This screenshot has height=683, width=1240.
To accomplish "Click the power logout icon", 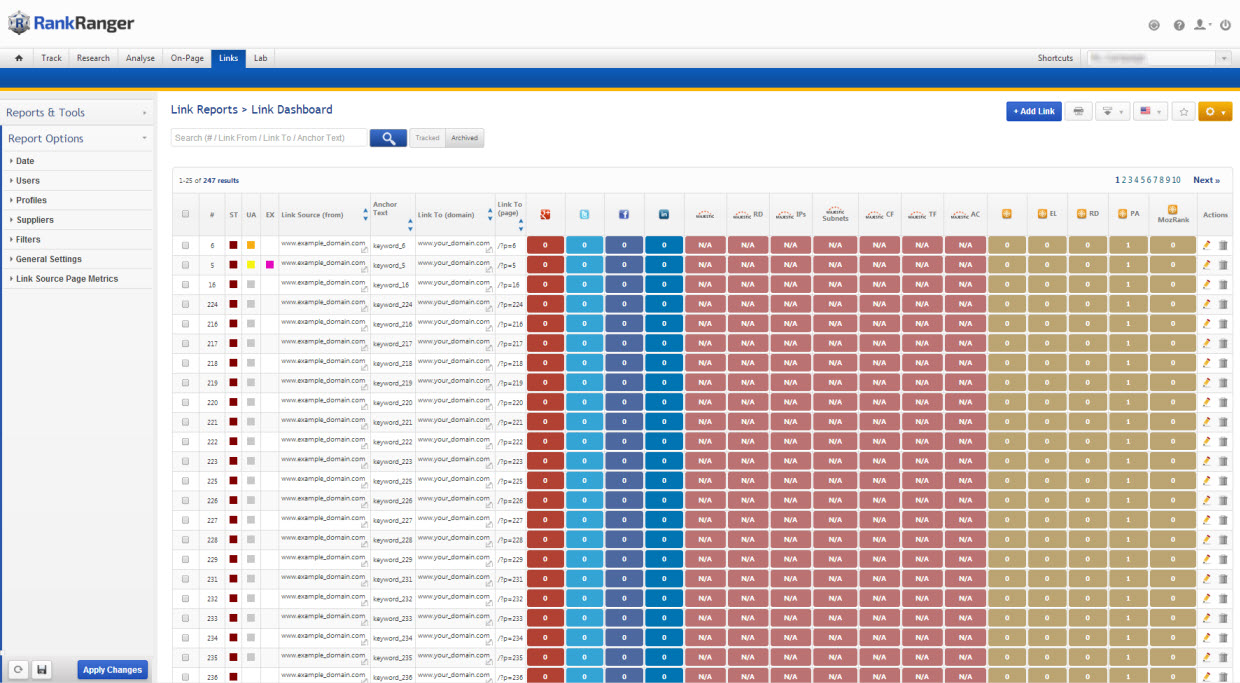I will tap(1226, 25).
